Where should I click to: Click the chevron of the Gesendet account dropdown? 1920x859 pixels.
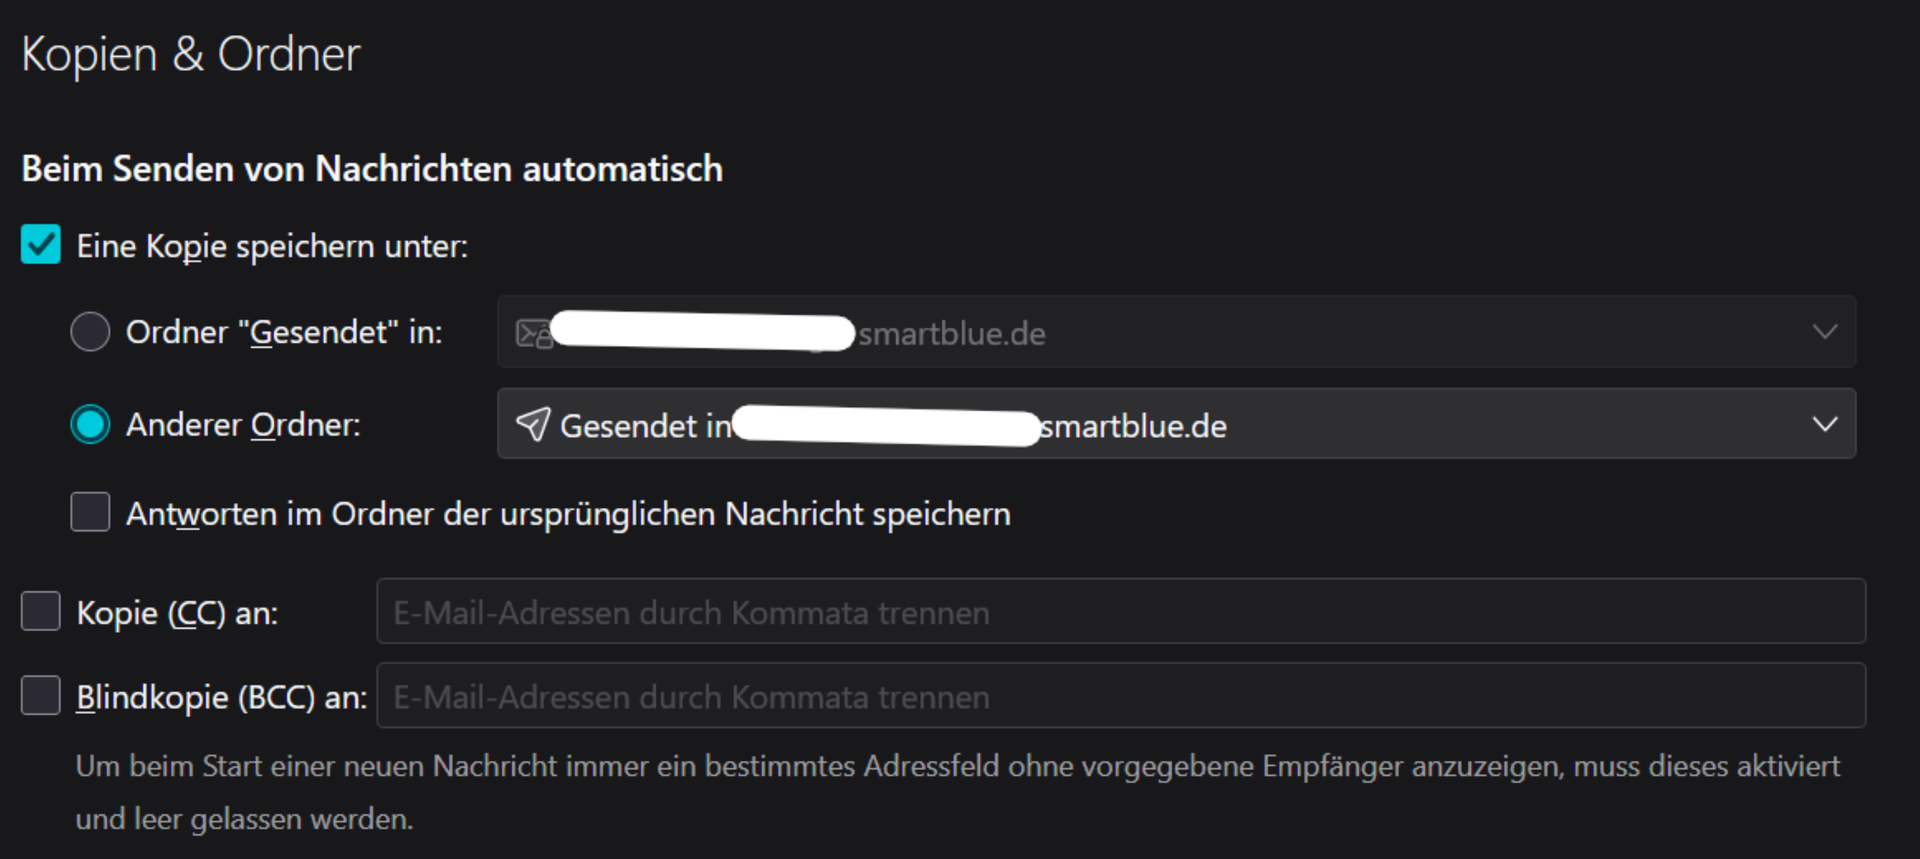click(x=1824, y=332)
